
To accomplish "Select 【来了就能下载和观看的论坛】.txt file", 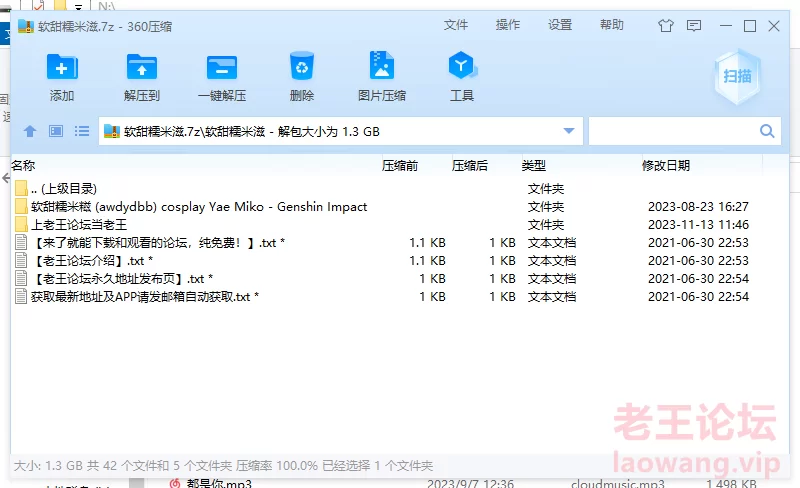I will [x=388, y=242].
